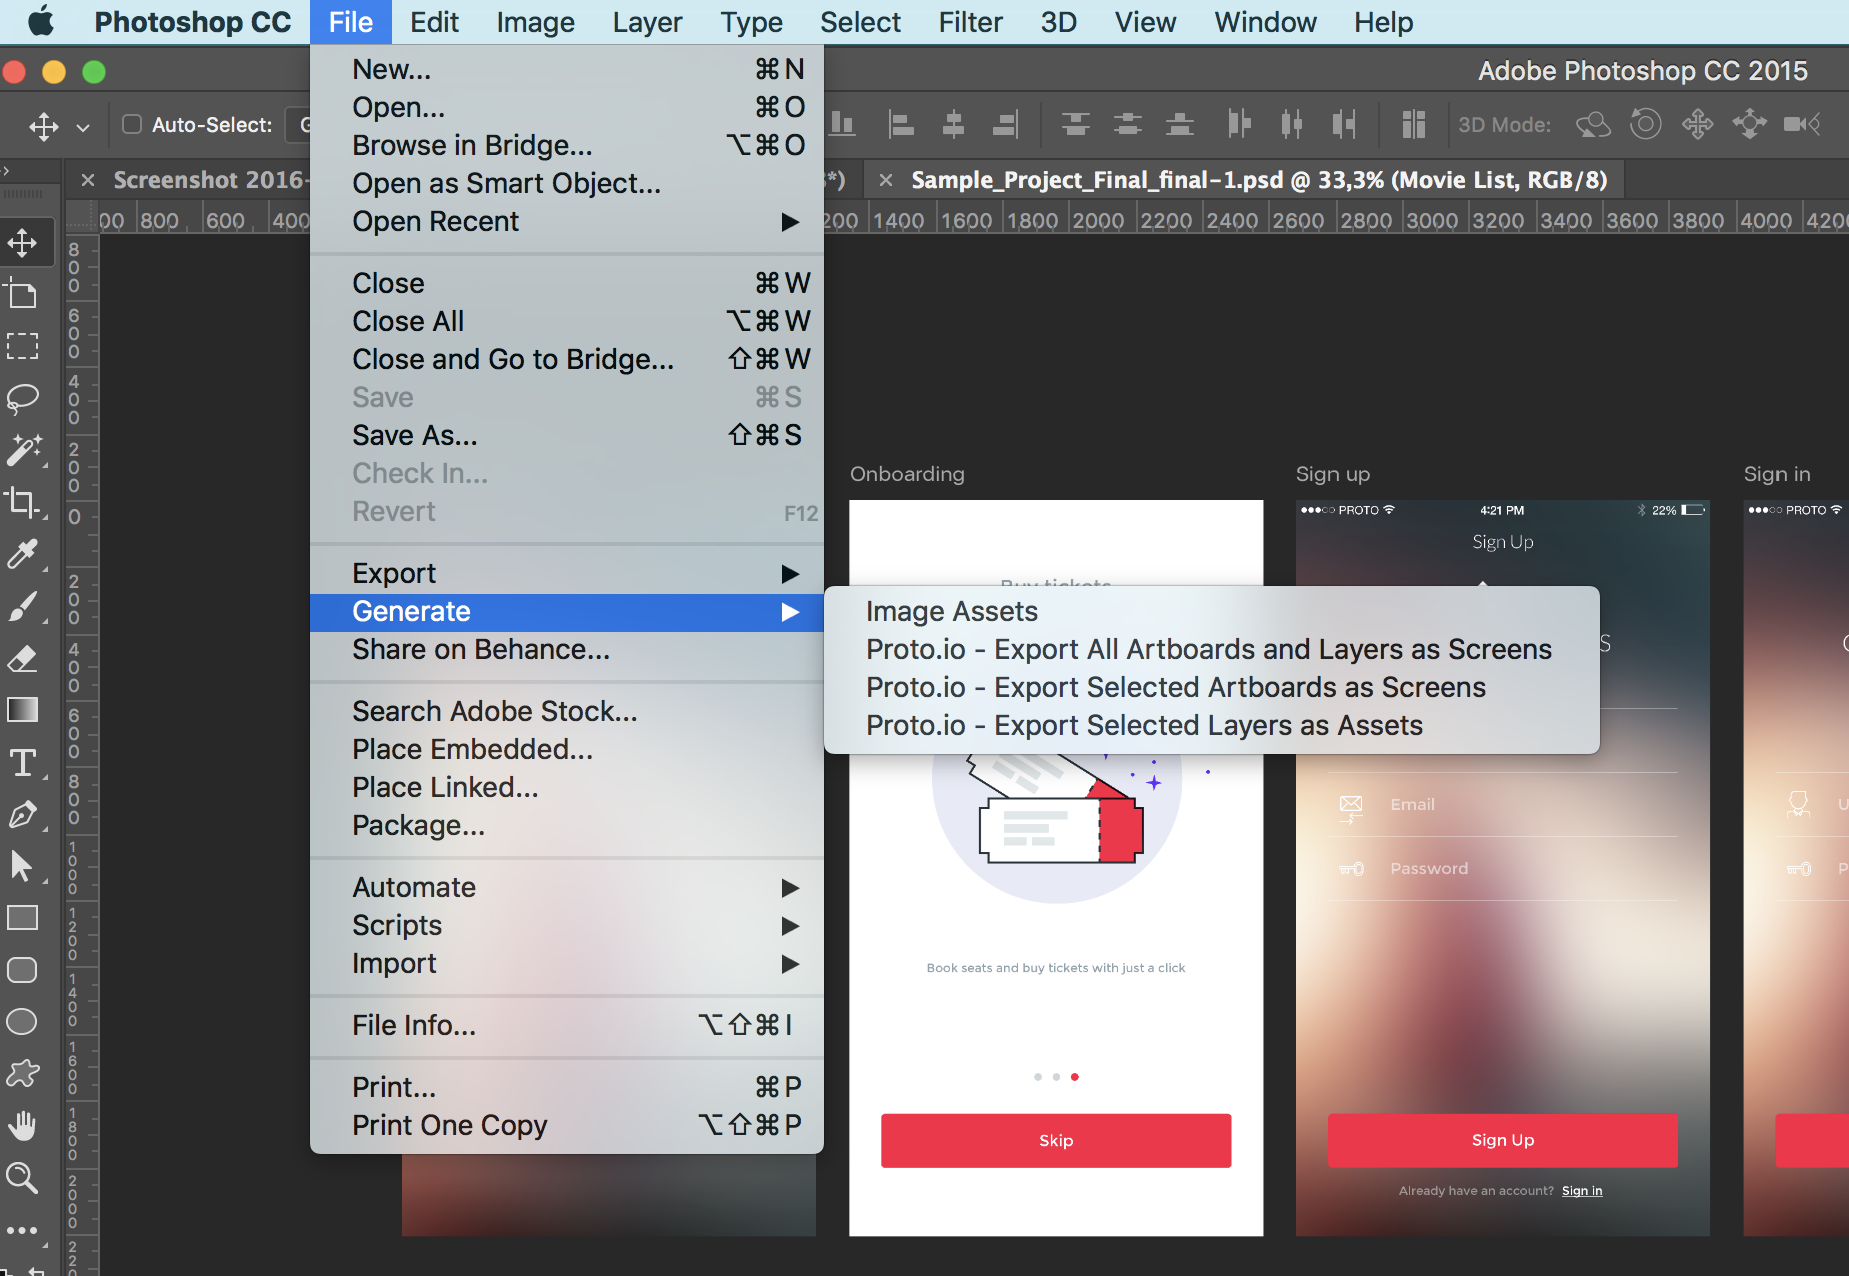The width and height of the screenshot is (1849, 1276).
Task: Select Browse in Bridge... menu item
Action: click(567, 145)
